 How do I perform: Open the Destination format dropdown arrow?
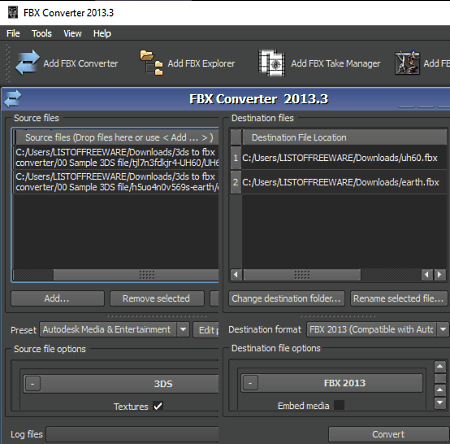coord(443,329)
